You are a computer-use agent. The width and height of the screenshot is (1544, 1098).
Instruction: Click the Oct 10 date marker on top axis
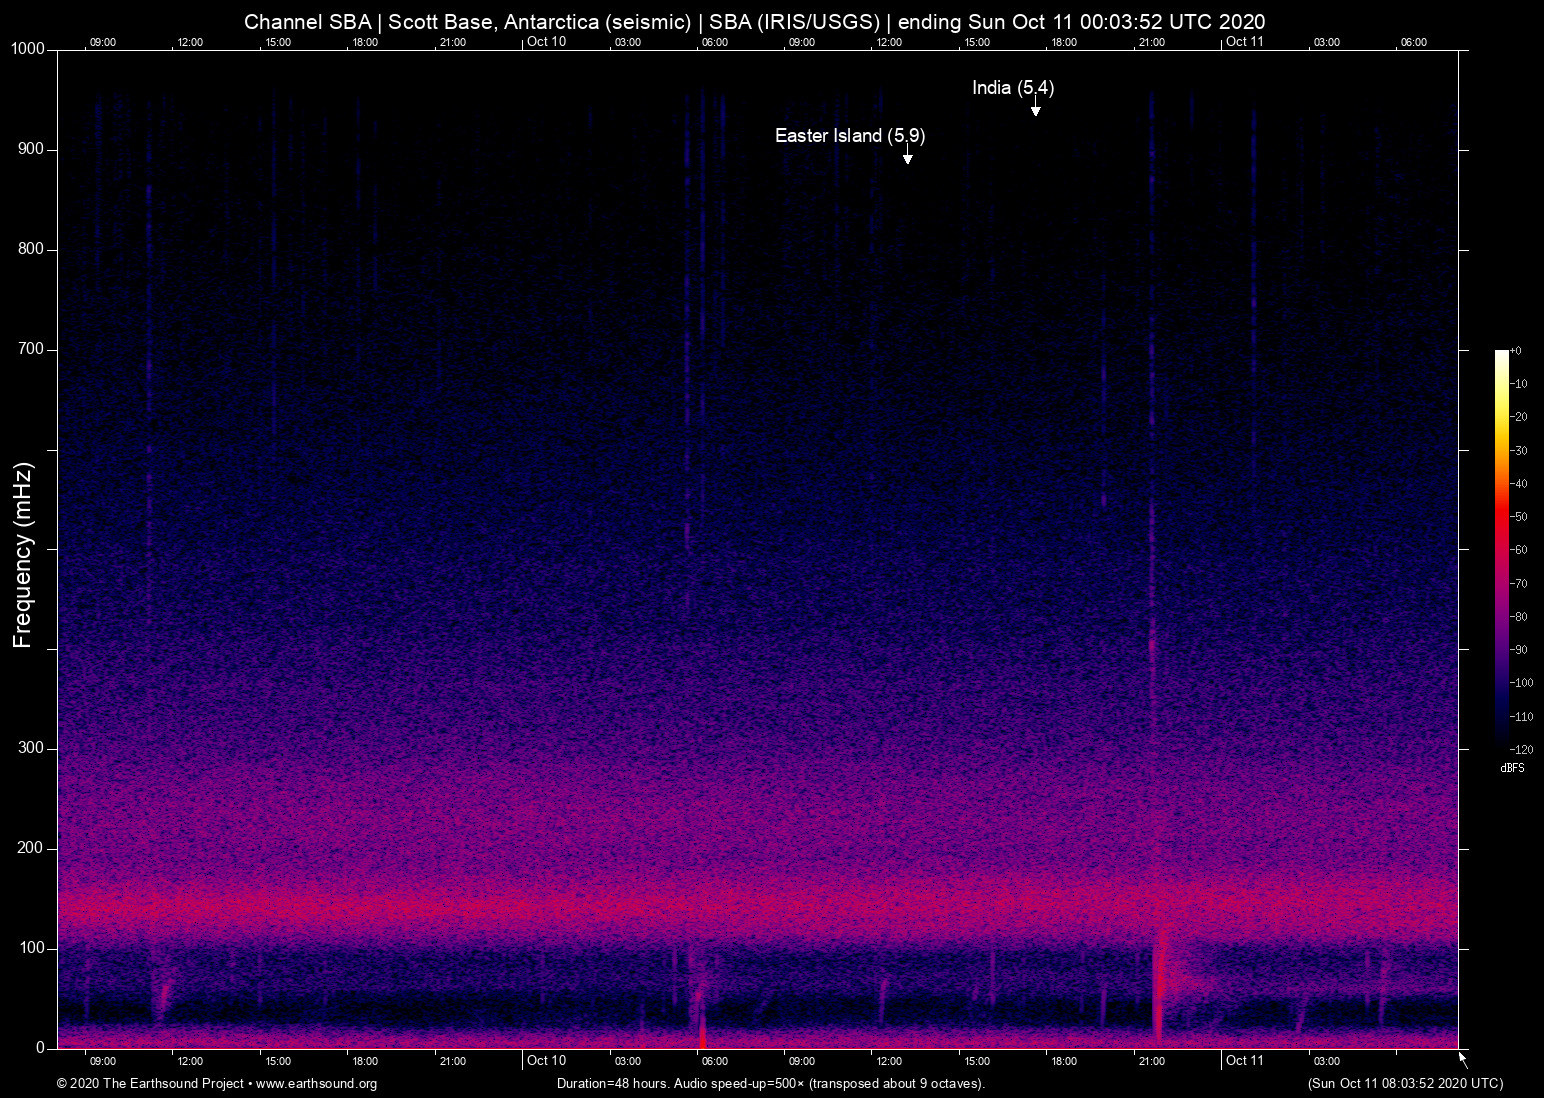[x=546, y=41]
